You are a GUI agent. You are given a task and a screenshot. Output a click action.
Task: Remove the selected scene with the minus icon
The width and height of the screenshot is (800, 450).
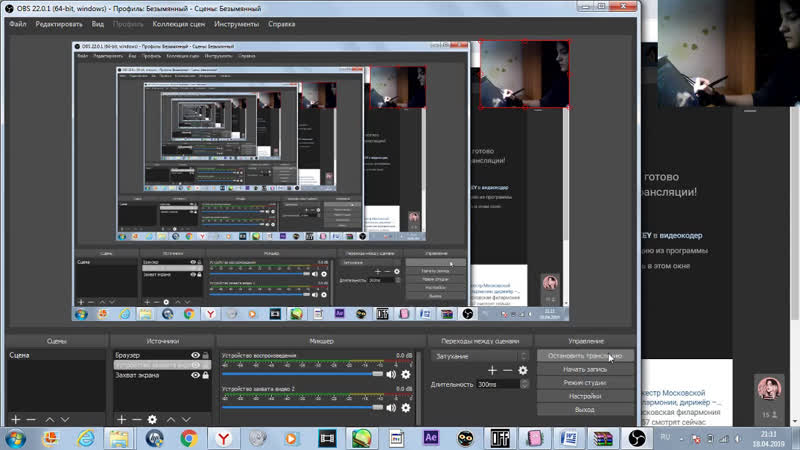[x=31, y=419]
